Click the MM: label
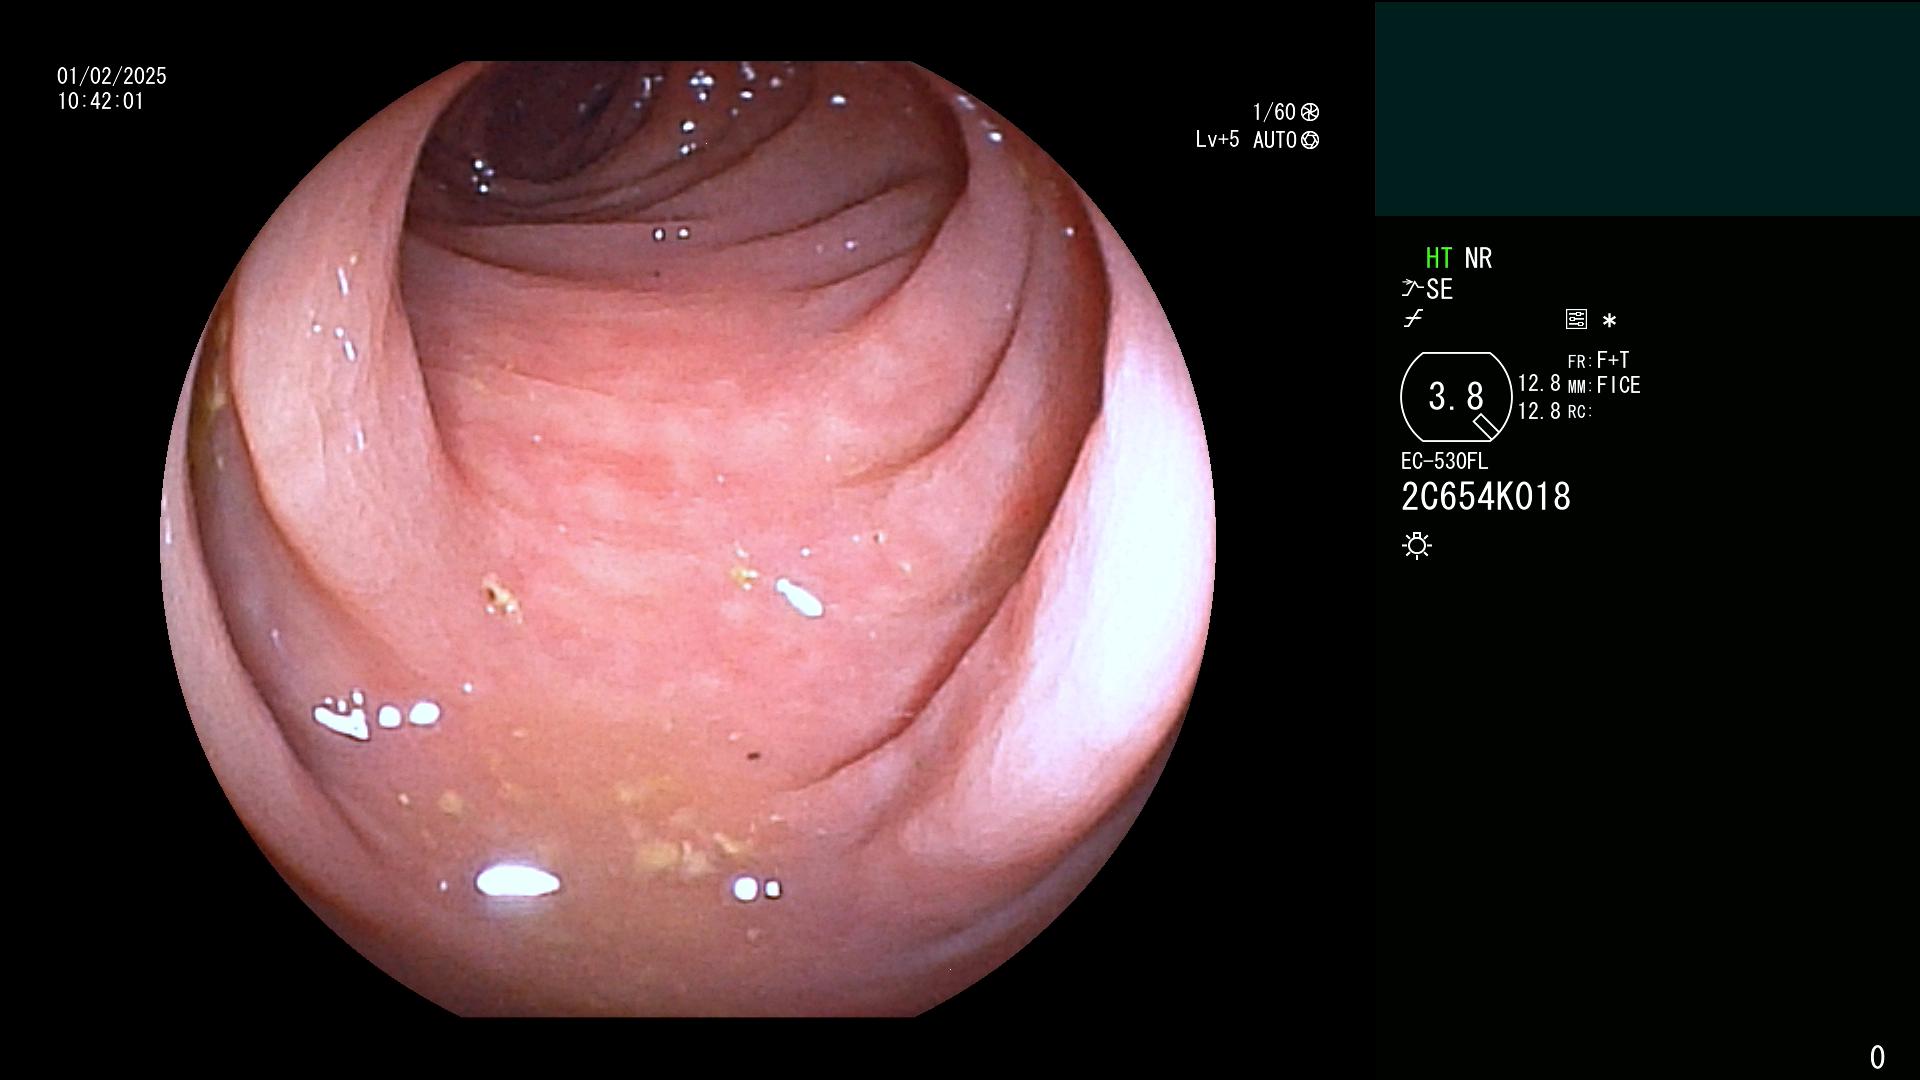Screen dimensions: 1920x1080 coord(1580,387)
